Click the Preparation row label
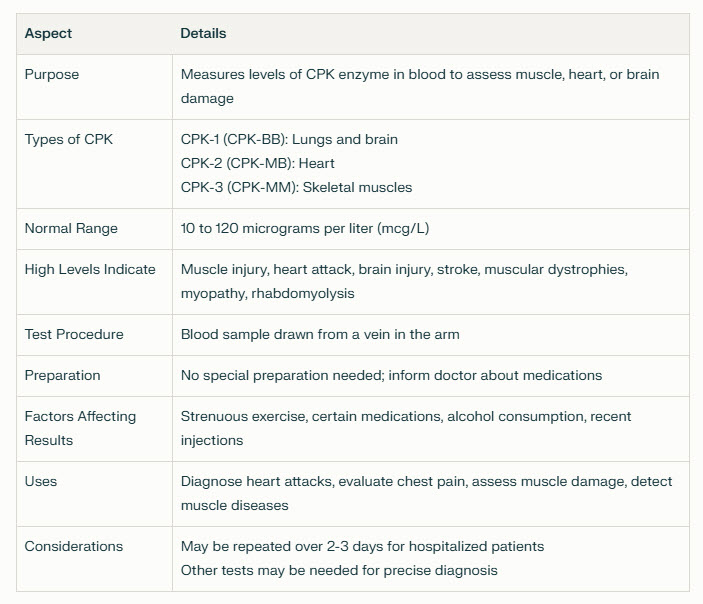703x604 pixels. (x=62, y=376)
